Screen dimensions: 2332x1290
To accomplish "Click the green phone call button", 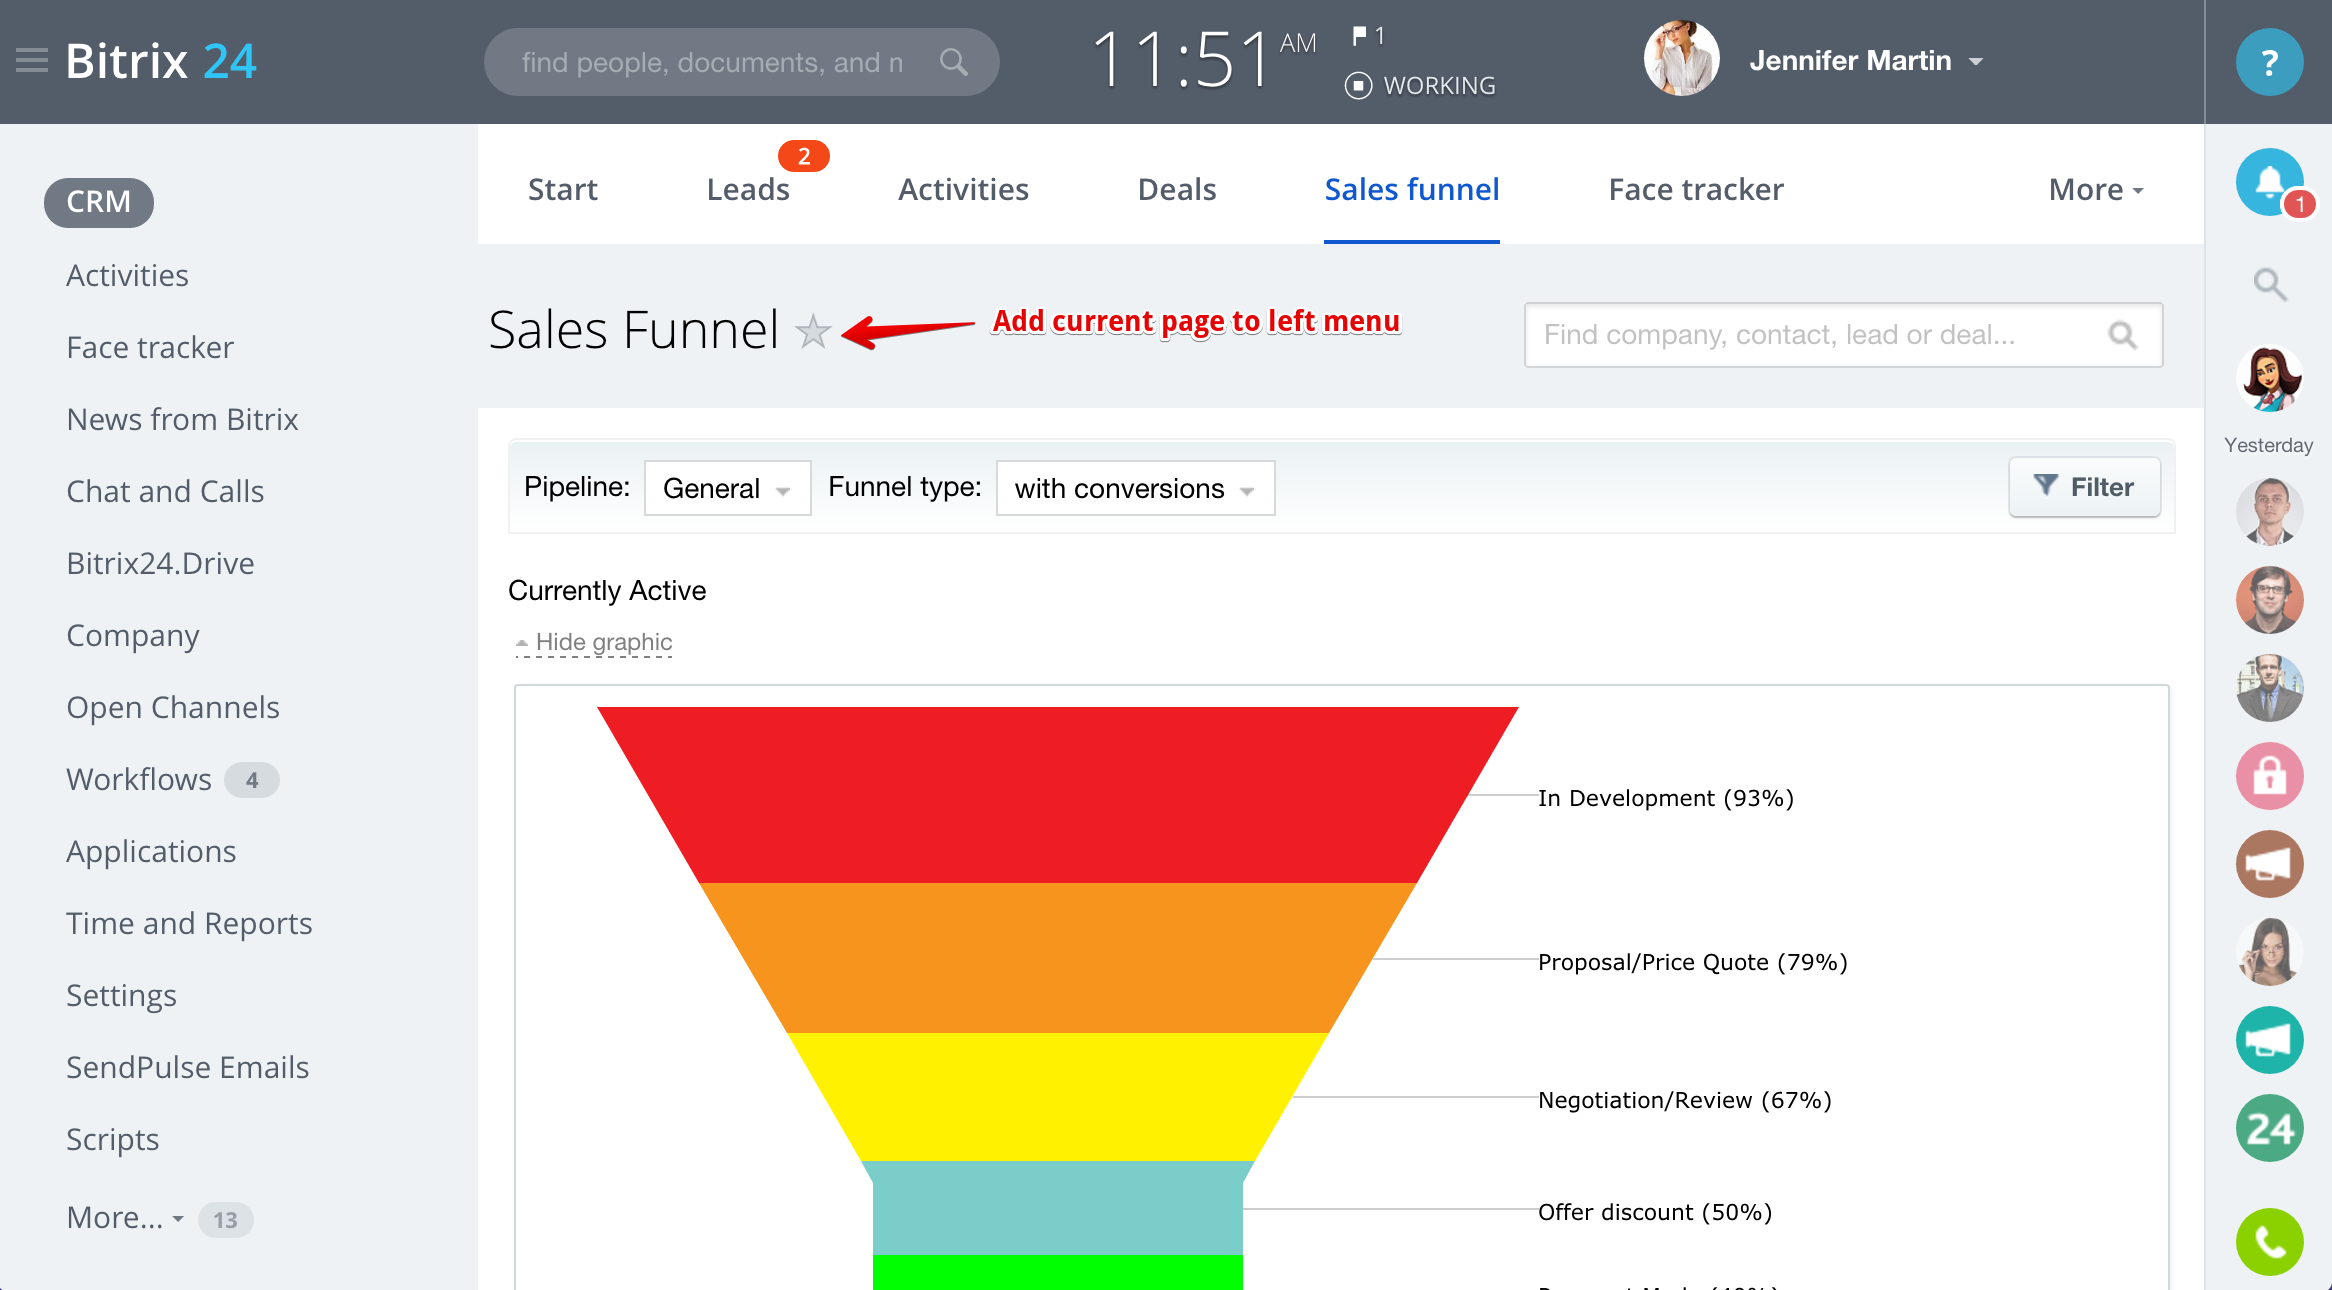I will pos(2269,1242).
